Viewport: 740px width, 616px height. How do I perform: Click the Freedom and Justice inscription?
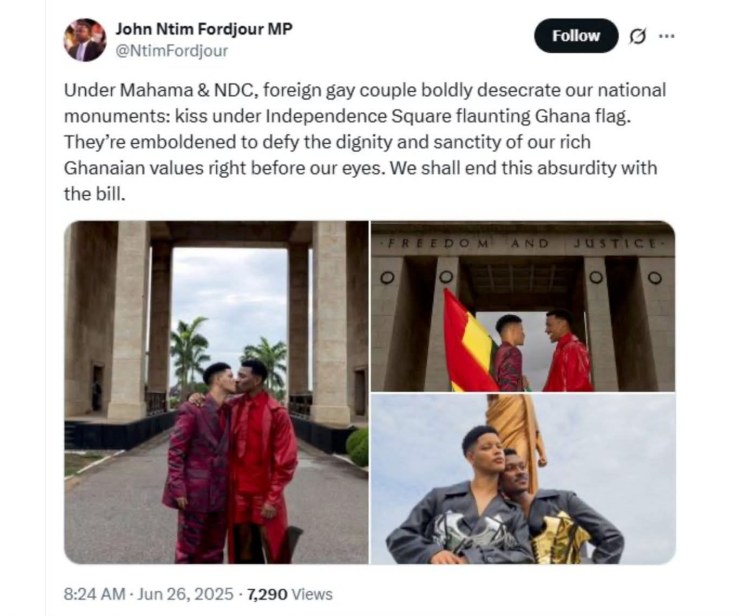tap(523, 244)
